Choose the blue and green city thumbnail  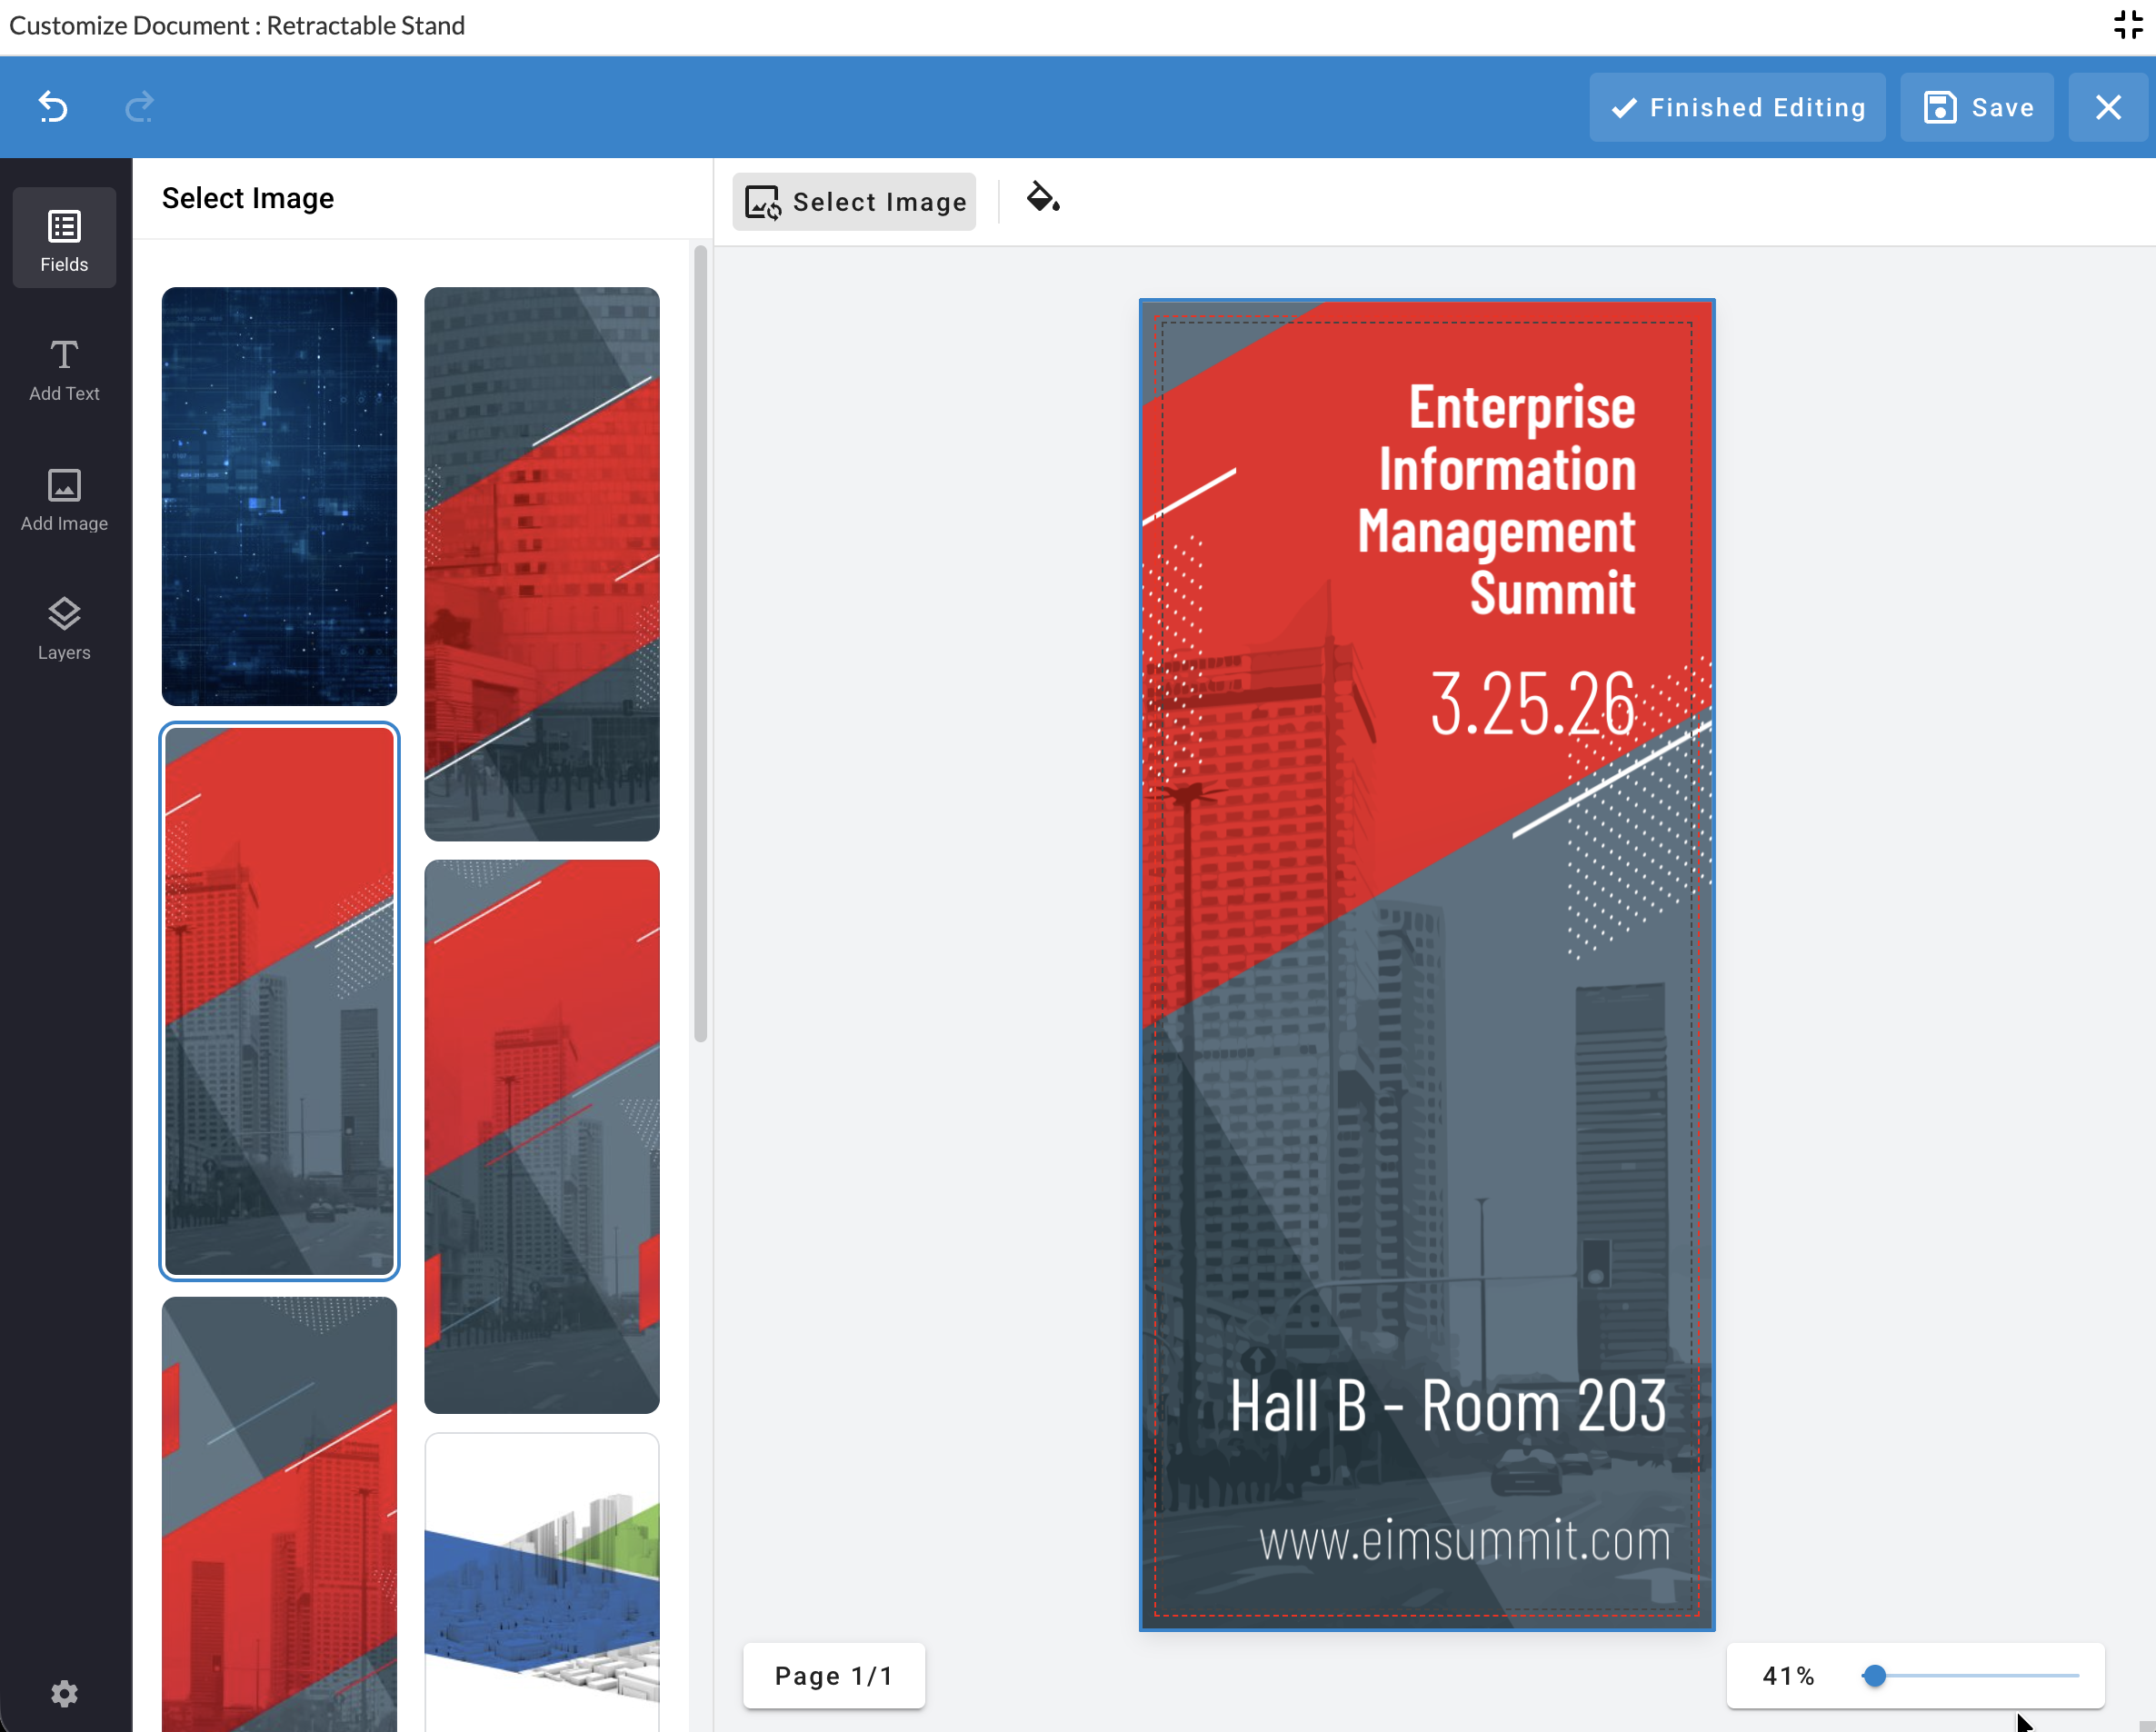(x=542, y=1582)
